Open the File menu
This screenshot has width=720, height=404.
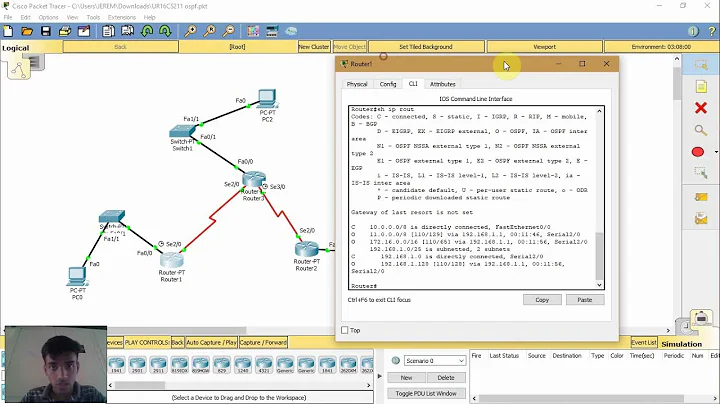click(8, 17)
